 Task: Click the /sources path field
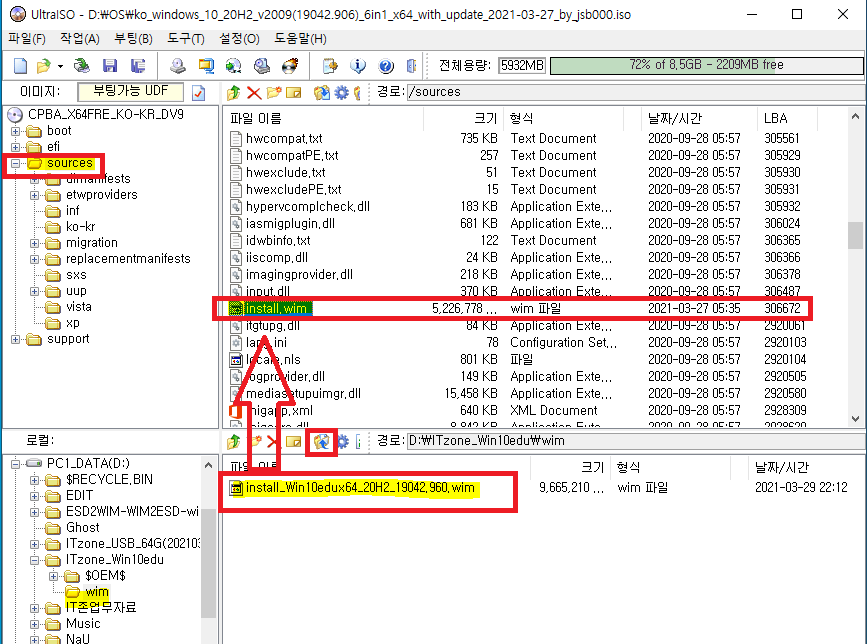635,92
